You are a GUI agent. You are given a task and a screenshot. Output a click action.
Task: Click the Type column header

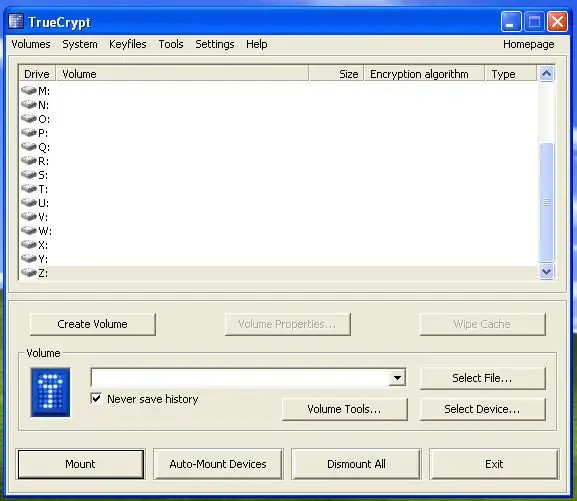pyautogui.click(x=511, y=74)
